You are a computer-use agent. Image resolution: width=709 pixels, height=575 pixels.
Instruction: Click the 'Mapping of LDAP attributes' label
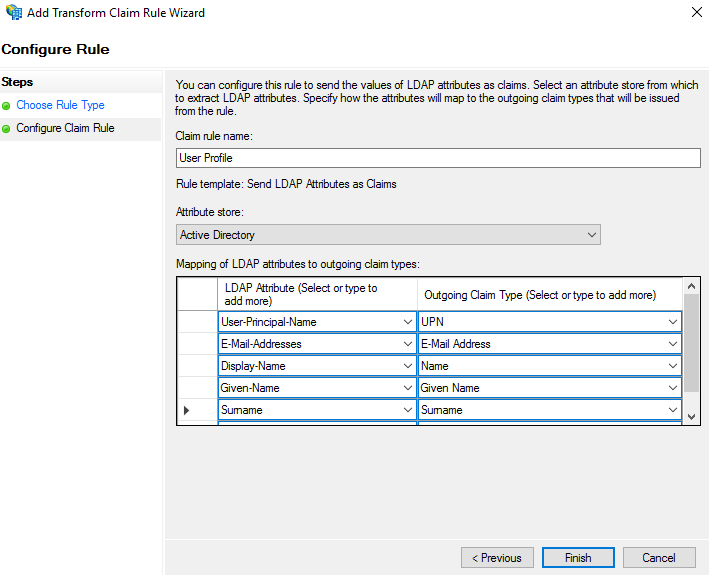pyautogui.click(x=298, y=264)
